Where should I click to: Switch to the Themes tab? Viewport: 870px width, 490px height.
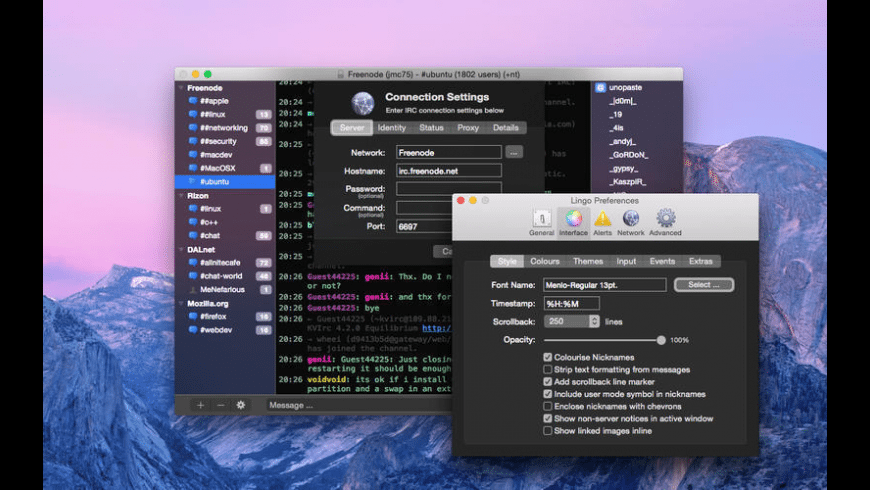tap(588, 261)
